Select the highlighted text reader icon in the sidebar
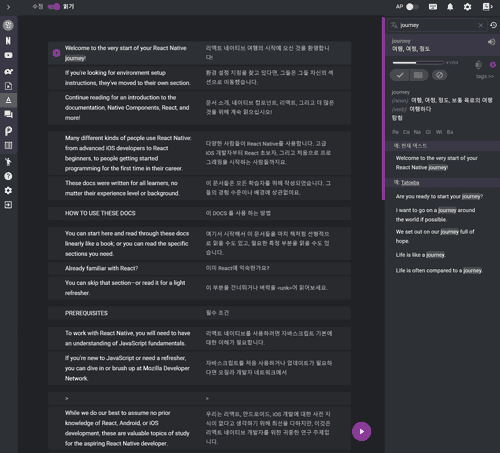 pyautogui.click(x=8, y=100)
